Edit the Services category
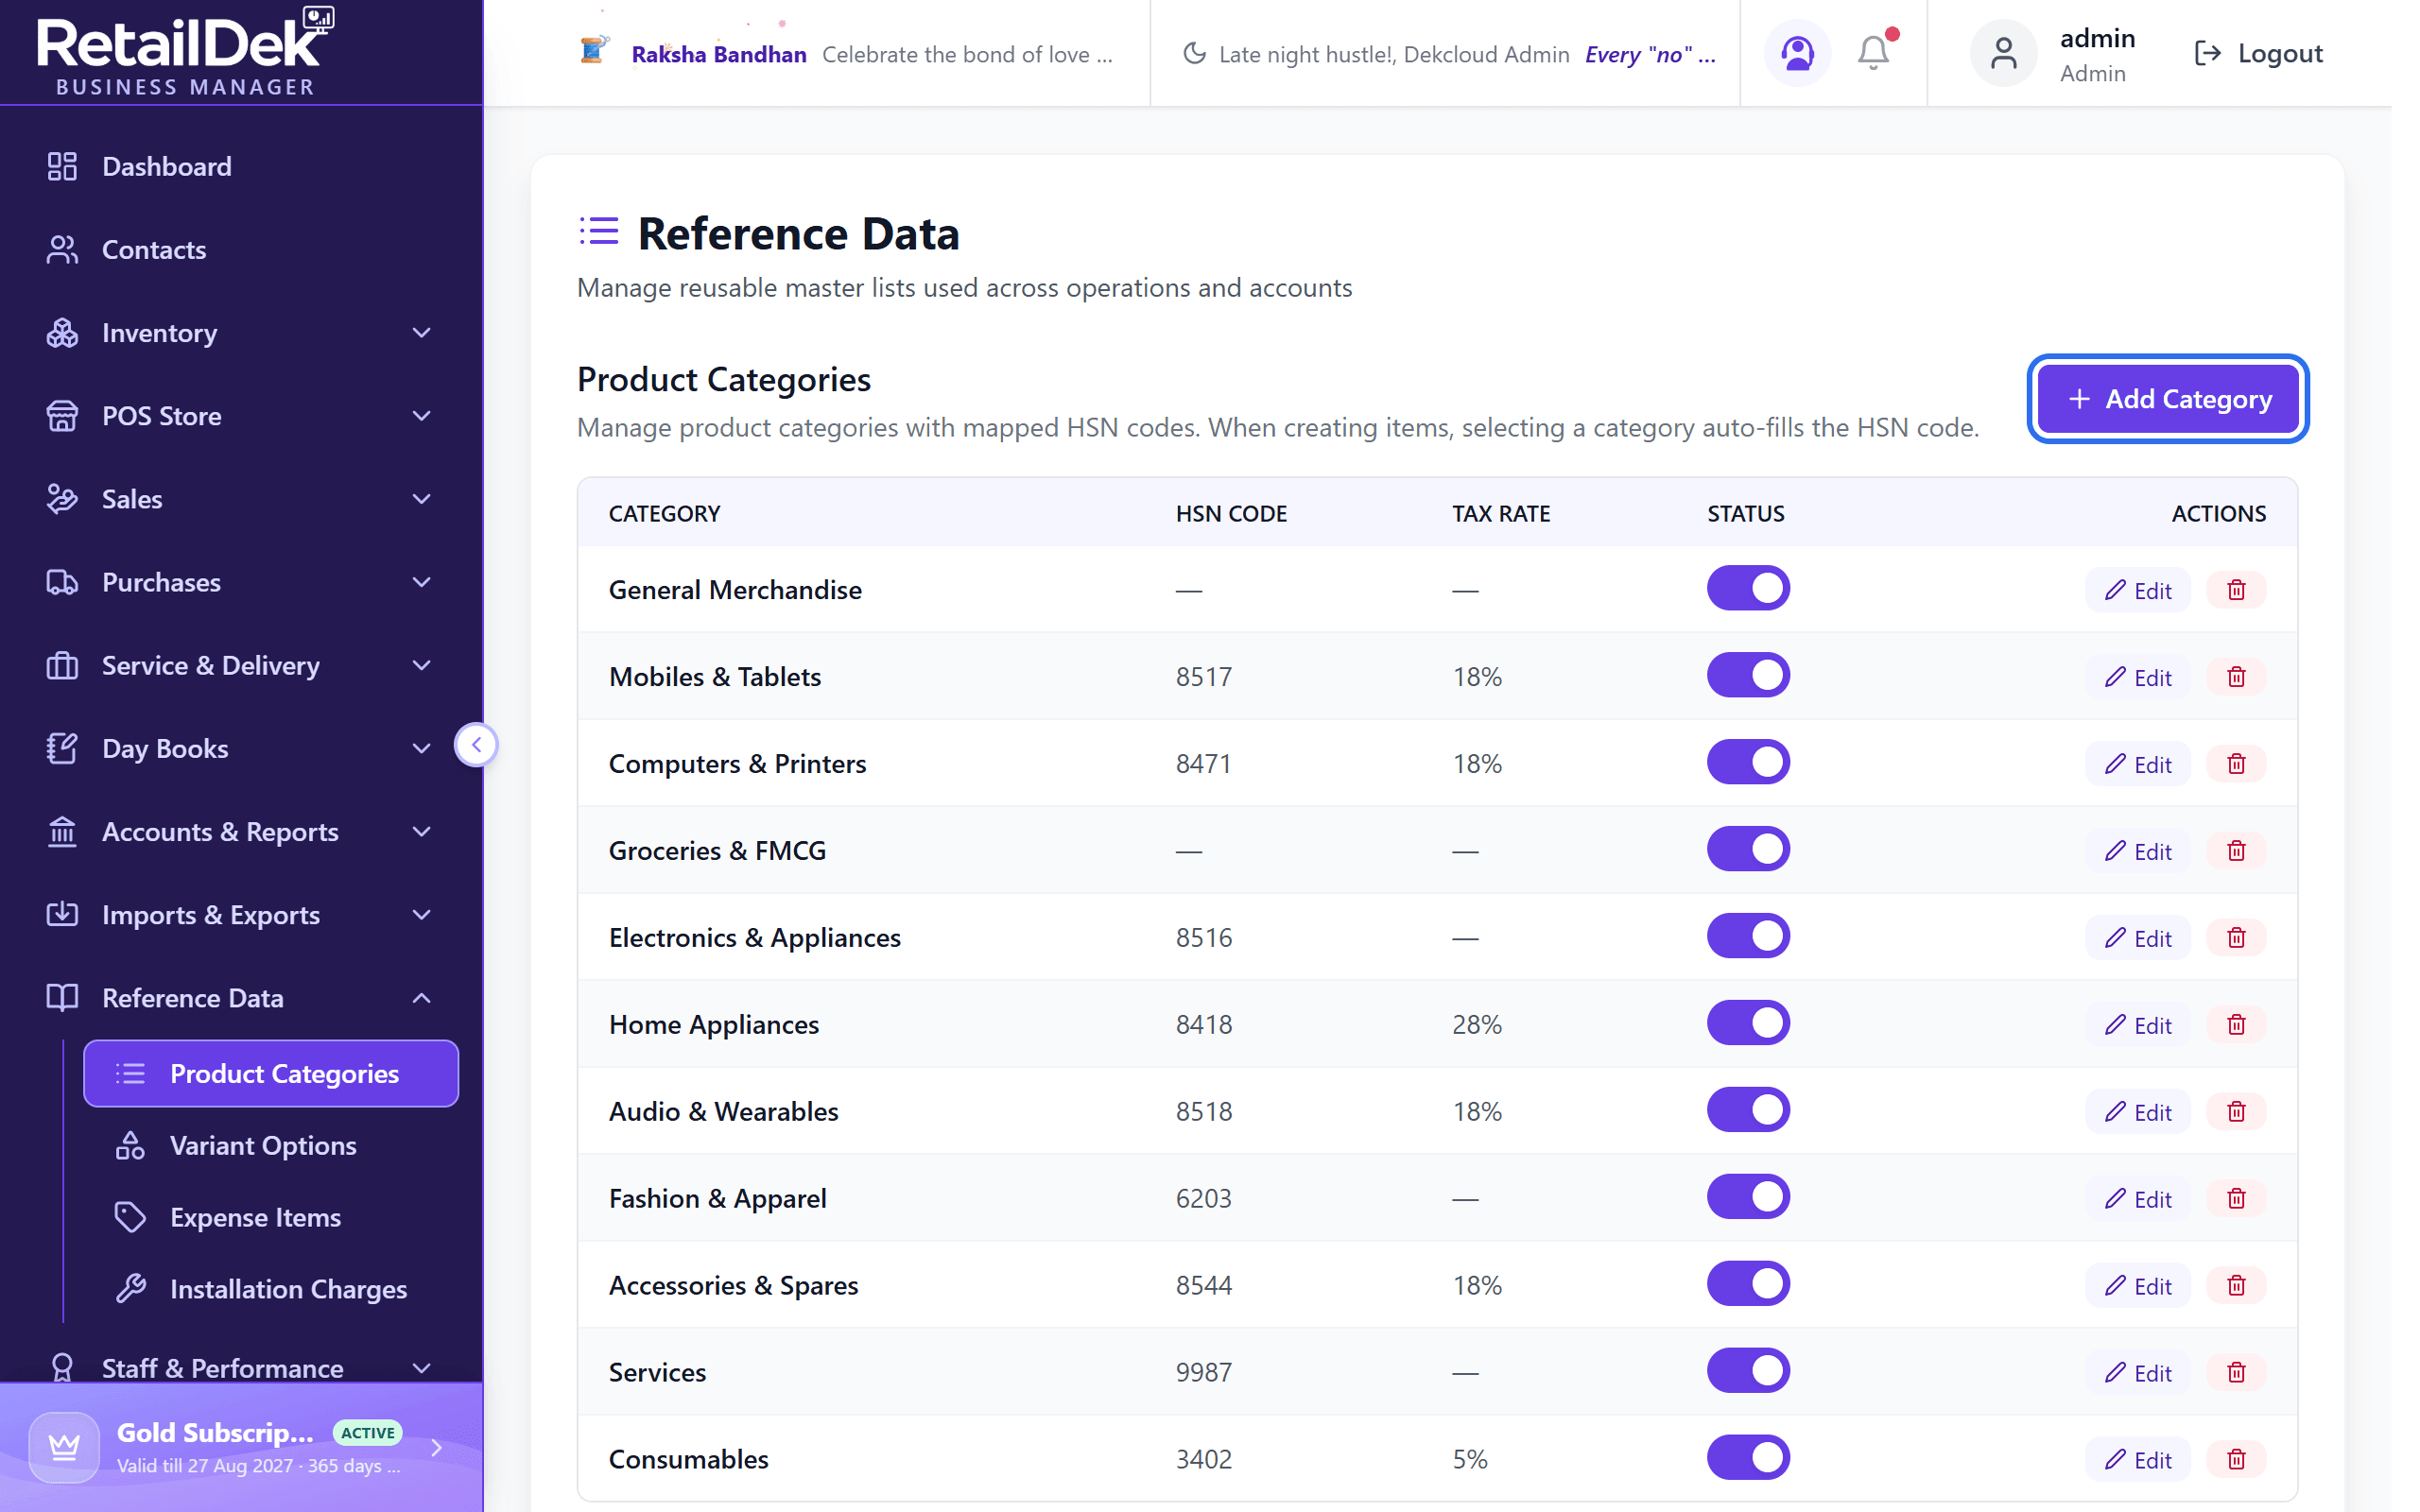Image resolution: width=2420 pixels, height=1512 pixels. [x=2137, y=1373]
